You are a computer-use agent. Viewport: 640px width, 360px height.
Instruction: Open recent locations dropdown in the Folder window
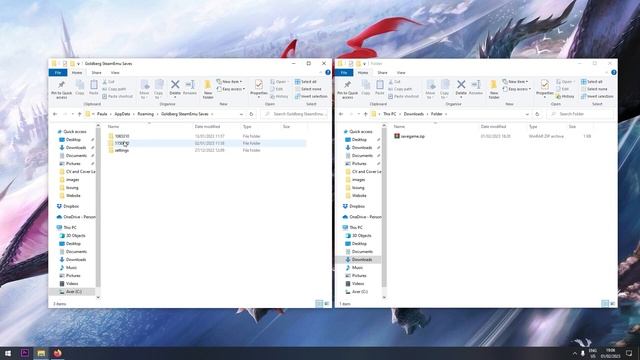point(358,114)
